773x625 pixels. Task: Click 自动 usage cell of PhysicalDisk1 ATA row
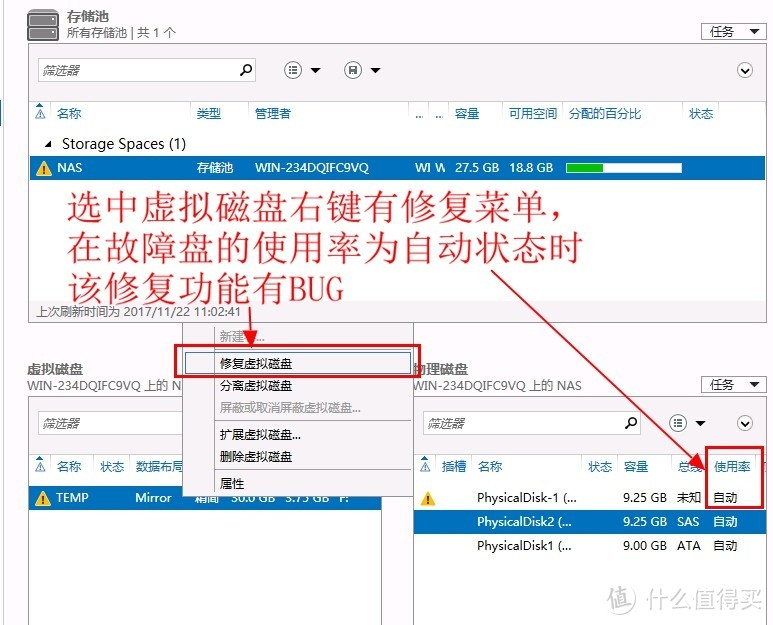click(725, 546)
